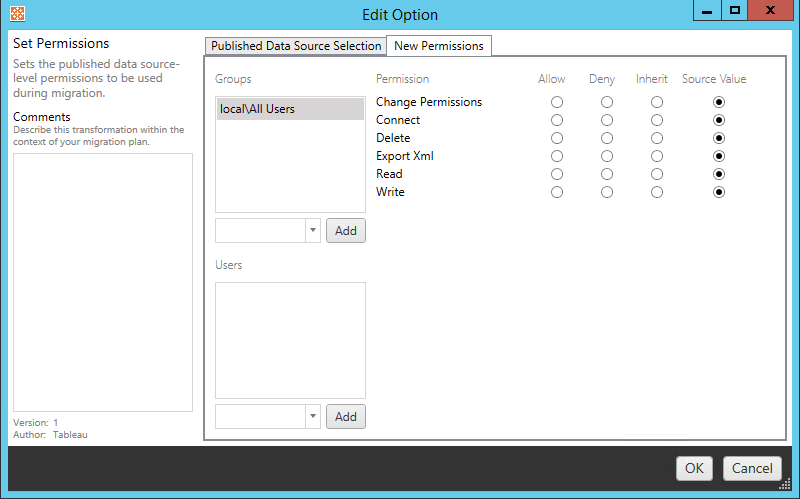The height and width of the screenshot is (499, 800).
Task: Minimize the Edit Option dialog
Action: point(707,11)
